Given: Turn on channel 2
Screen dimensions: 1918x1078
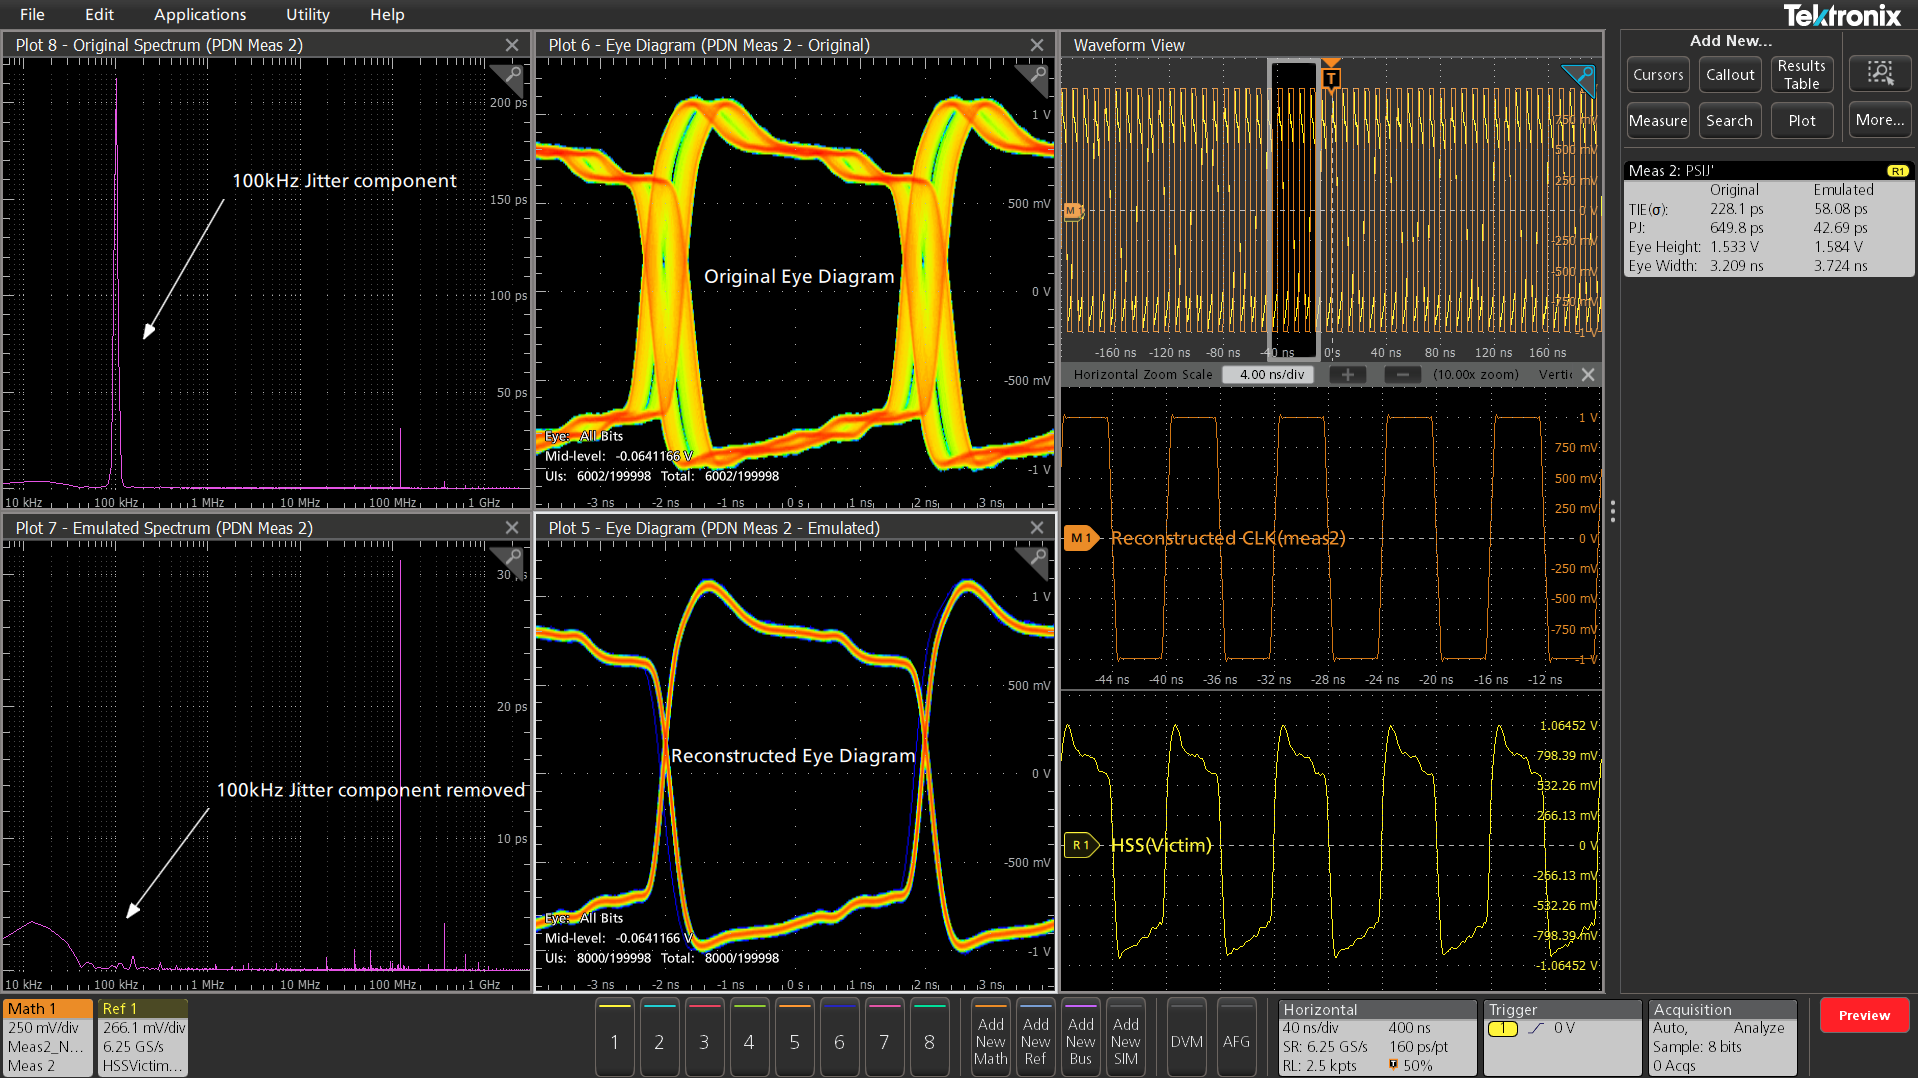Looking at the screenshot, I should pos(659,1037).
